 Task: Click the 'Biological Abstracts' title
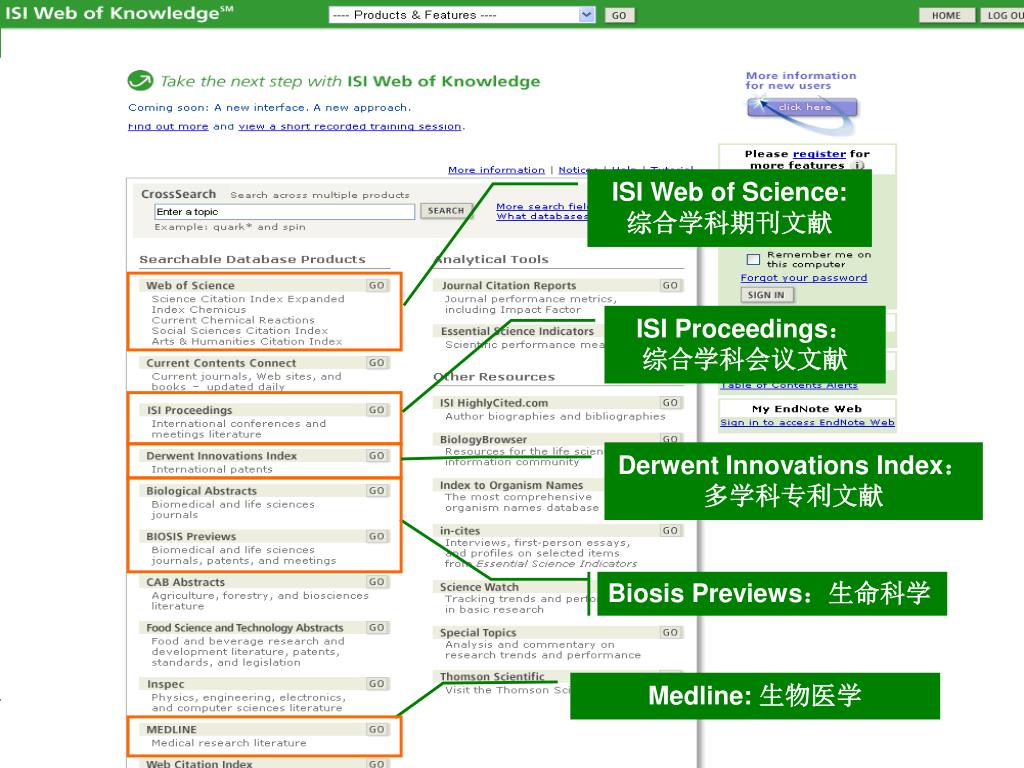tap(201, 490)
